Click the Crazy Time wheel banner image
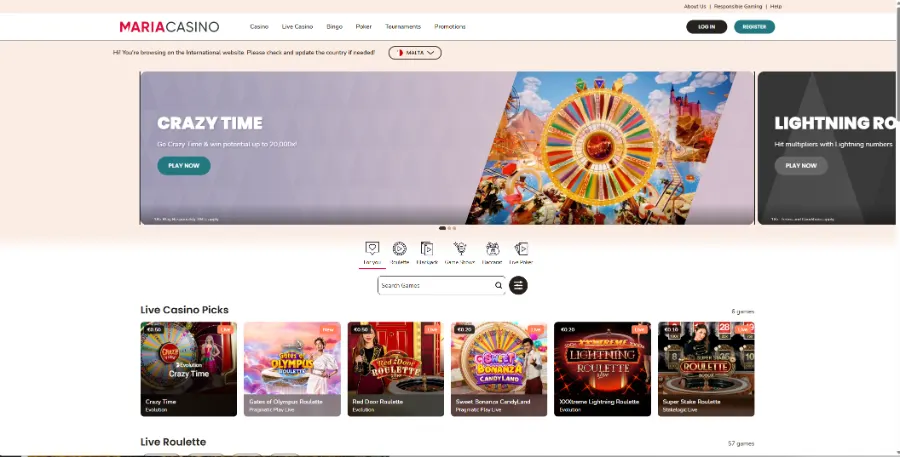This screenshot has height=457, width=900. tap(600, 148)
